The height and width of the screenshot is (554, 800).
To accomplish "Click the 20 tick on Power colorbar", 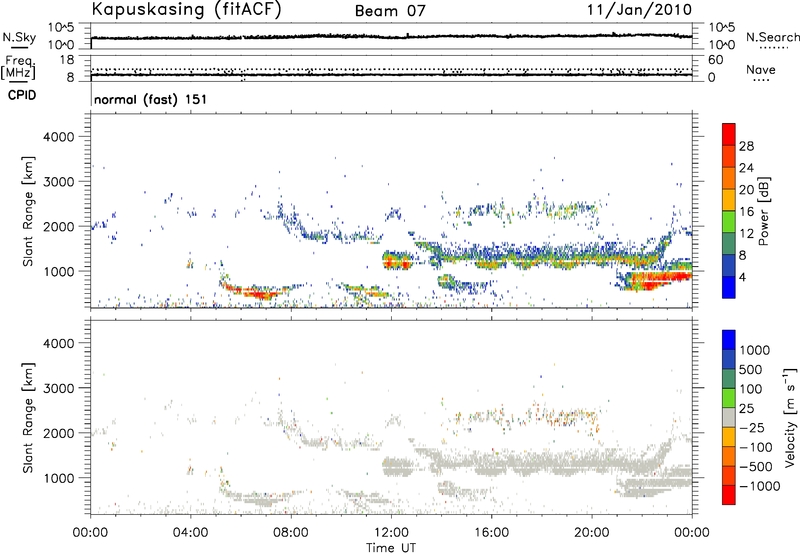I will point(746,190).
